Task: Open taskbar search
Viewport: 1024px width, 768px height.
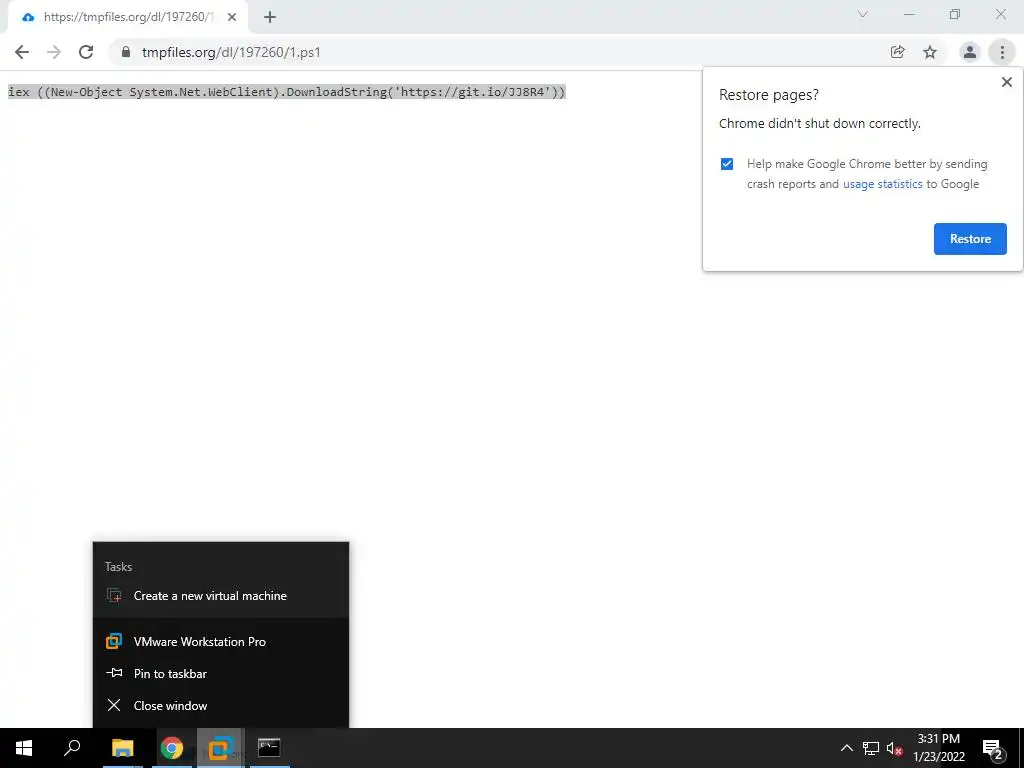Action: pos(72,748)
